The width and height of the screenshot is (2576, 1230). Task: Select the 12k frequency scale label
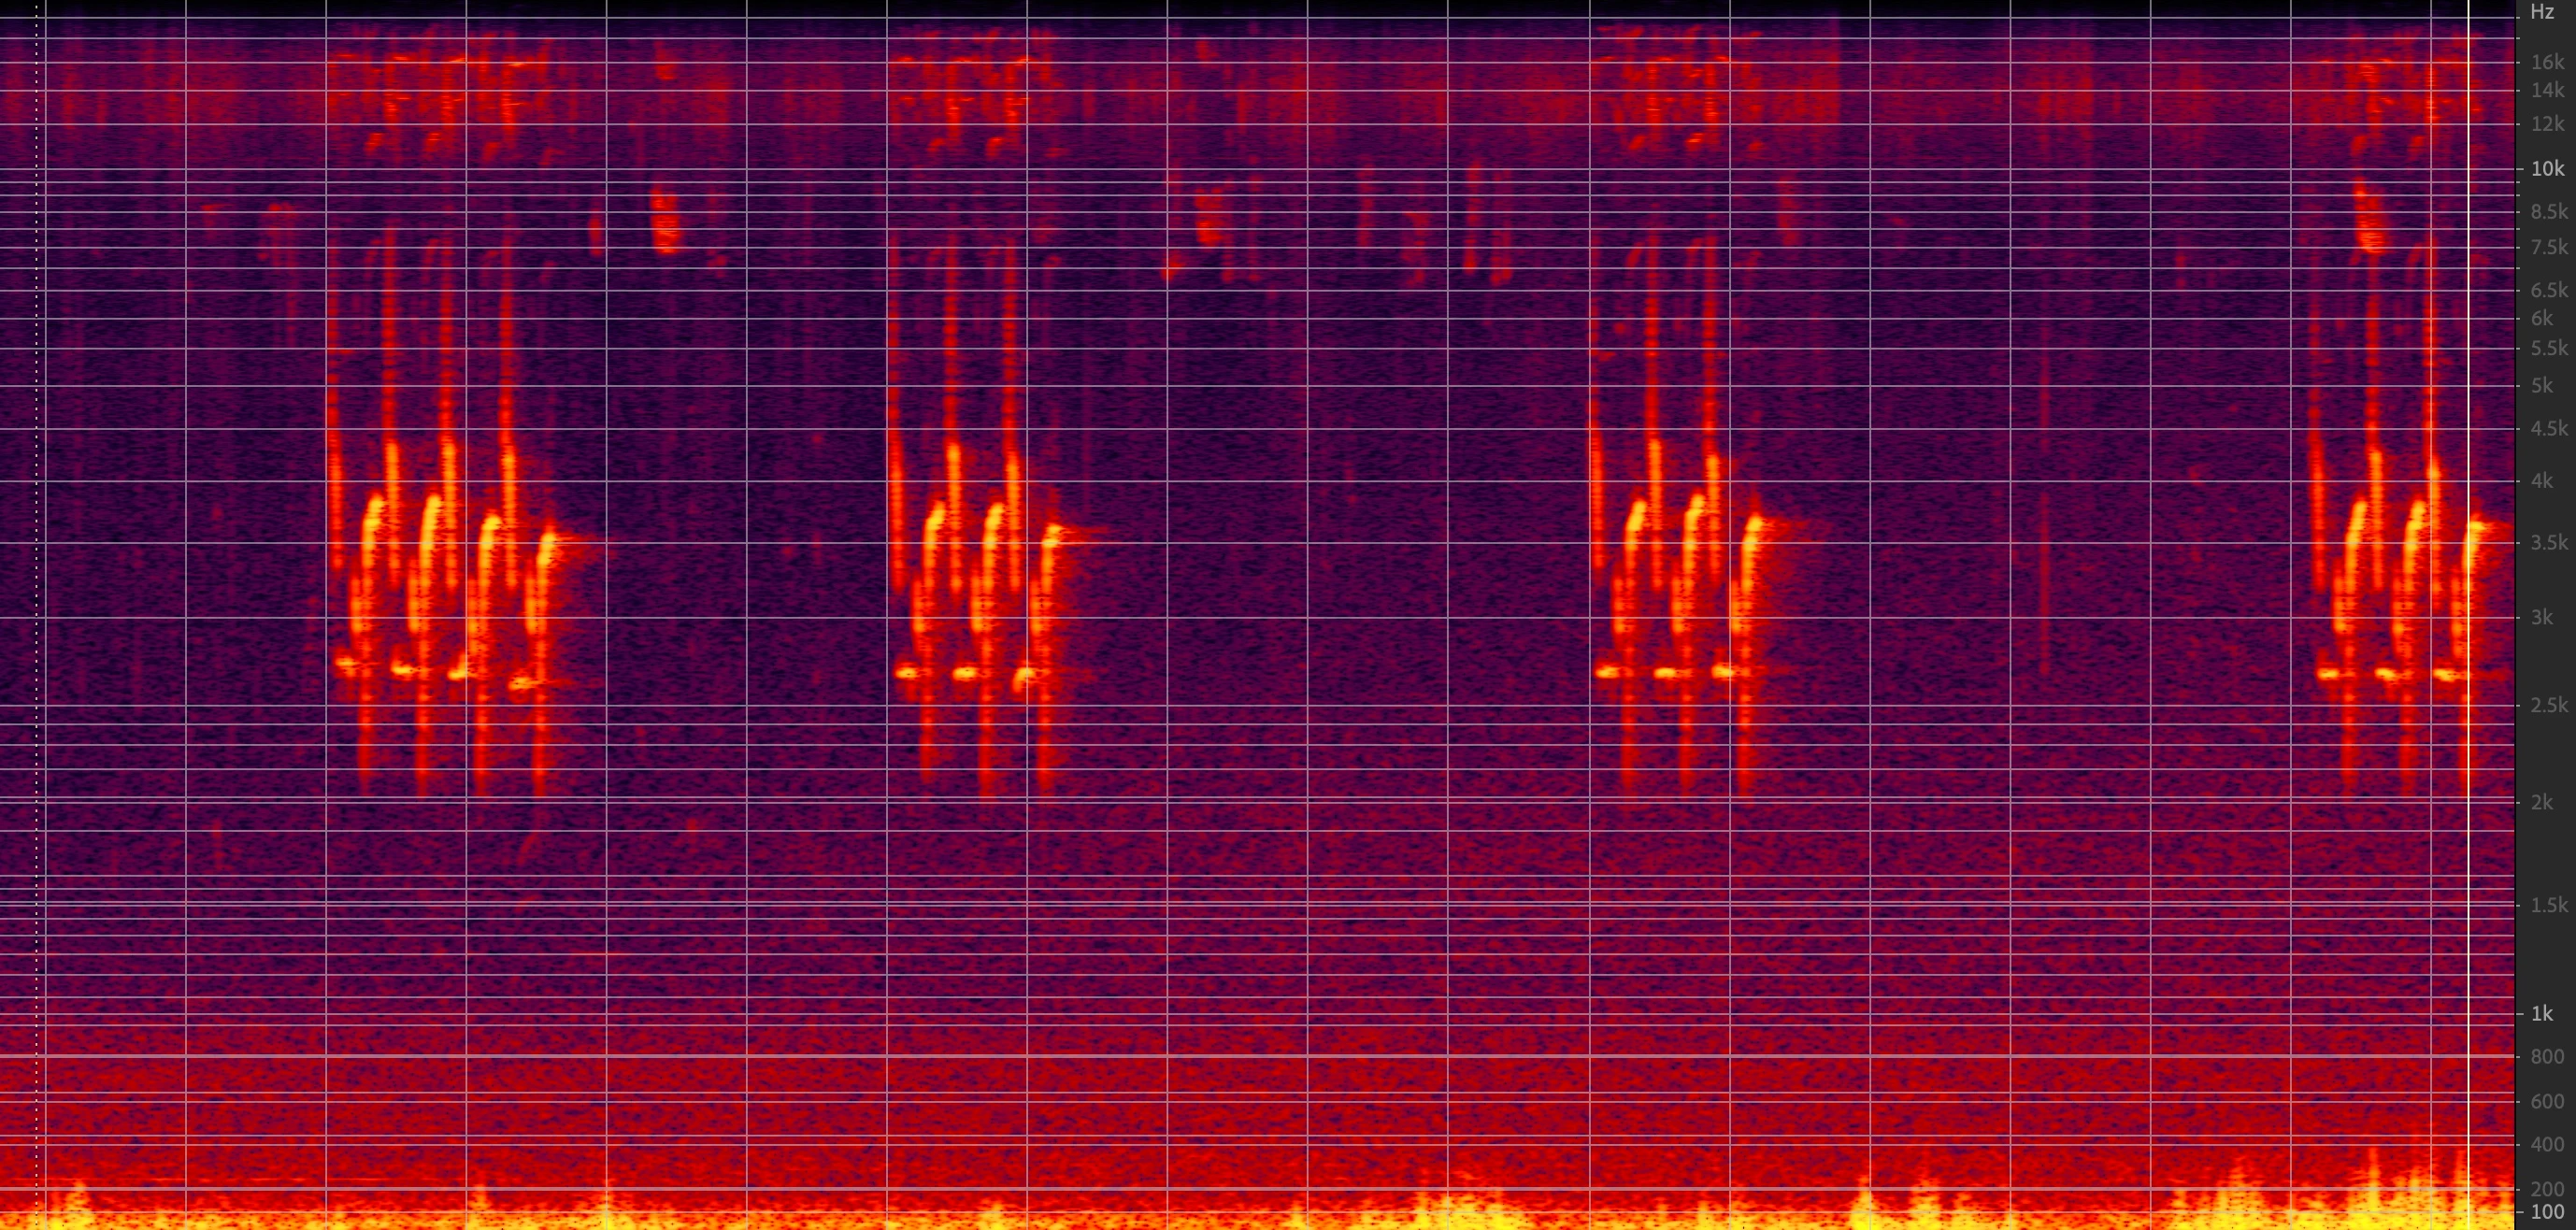tap(2547, 124)
